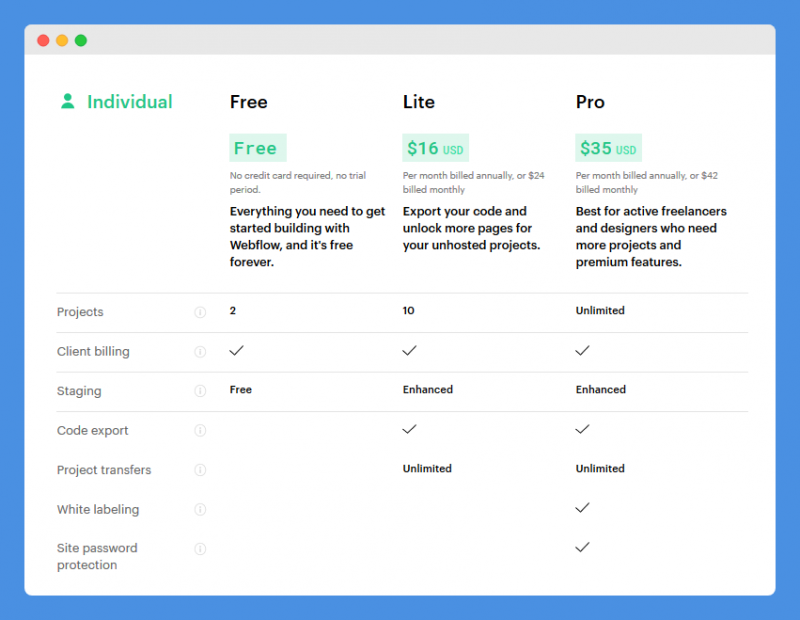The height and width of the screenshot is (620, 800).
Task: Select the Lite plan heading
Action: pyautogui.click(x=418, y=102)
